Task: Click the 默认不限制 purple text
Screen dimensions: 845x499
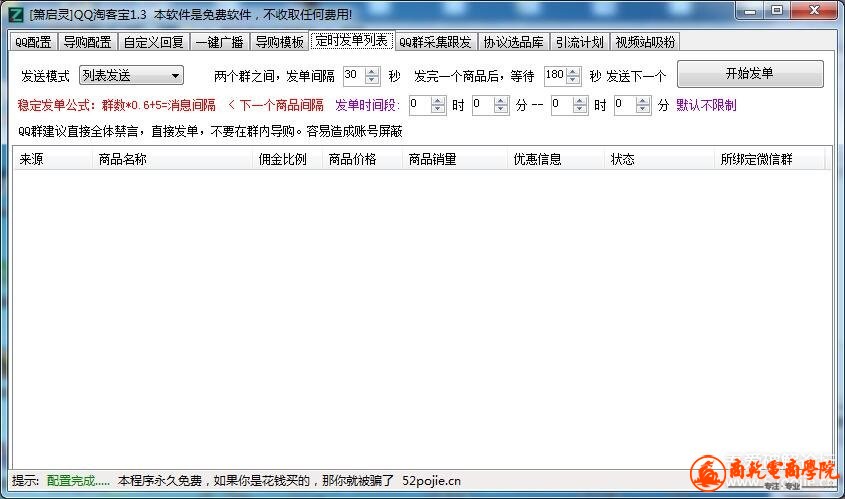Action: (x=706, y=105)
